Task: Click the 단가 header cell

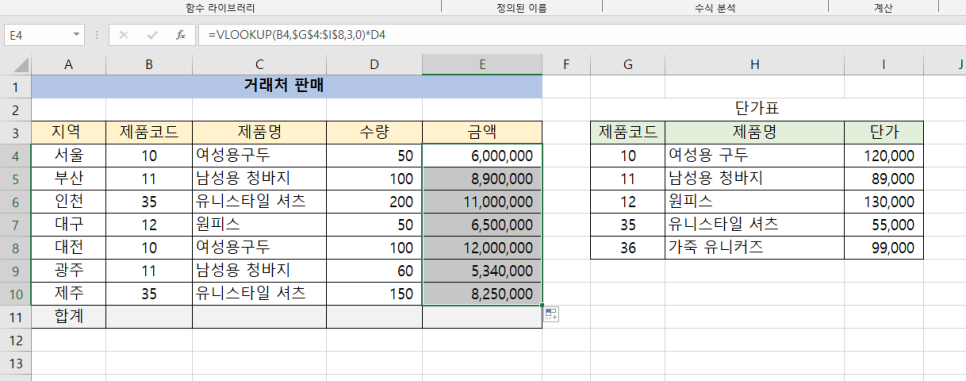Action: [x=884, y=132]
